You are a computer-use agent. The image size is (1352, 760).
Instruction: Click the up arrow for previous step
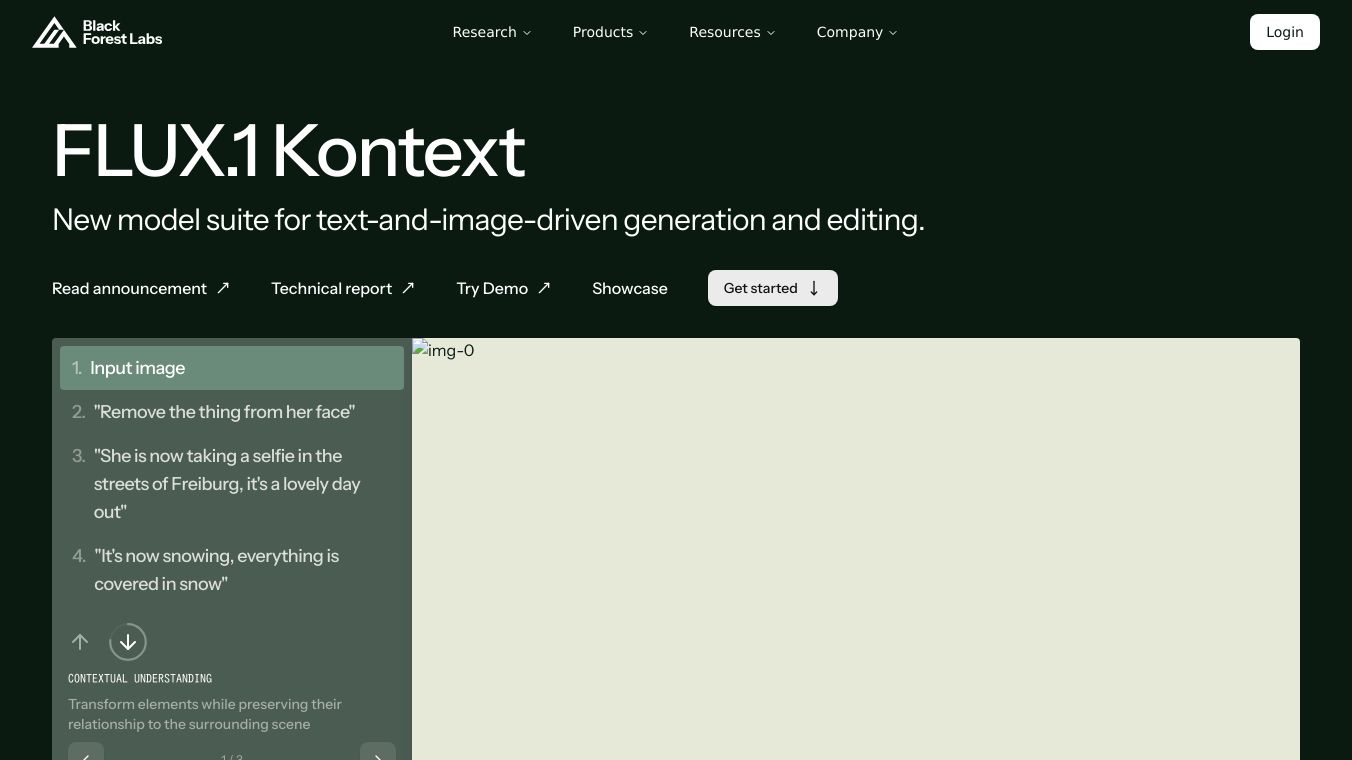coord(80,642)
